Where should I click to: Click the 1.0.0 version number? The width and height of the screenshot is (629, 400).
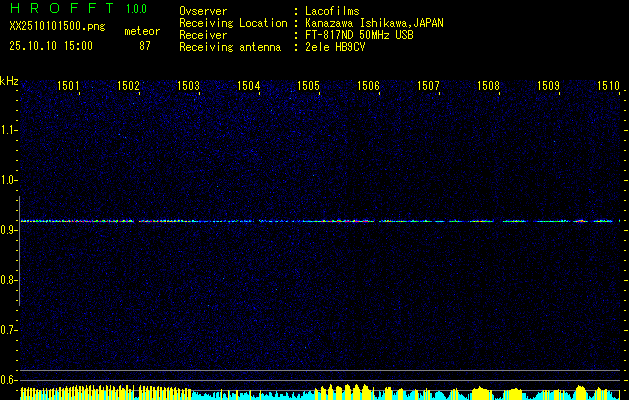point(136,9)
